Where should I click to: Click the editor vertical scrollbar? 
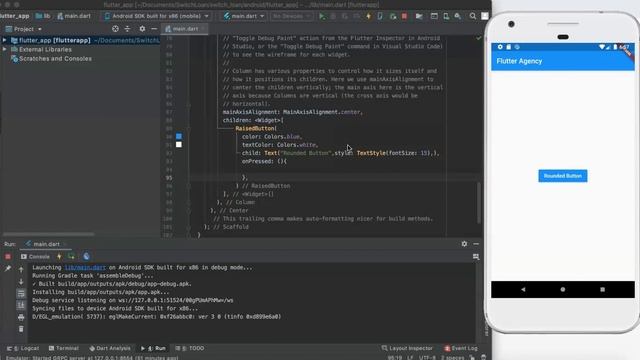tap(479, 203)
